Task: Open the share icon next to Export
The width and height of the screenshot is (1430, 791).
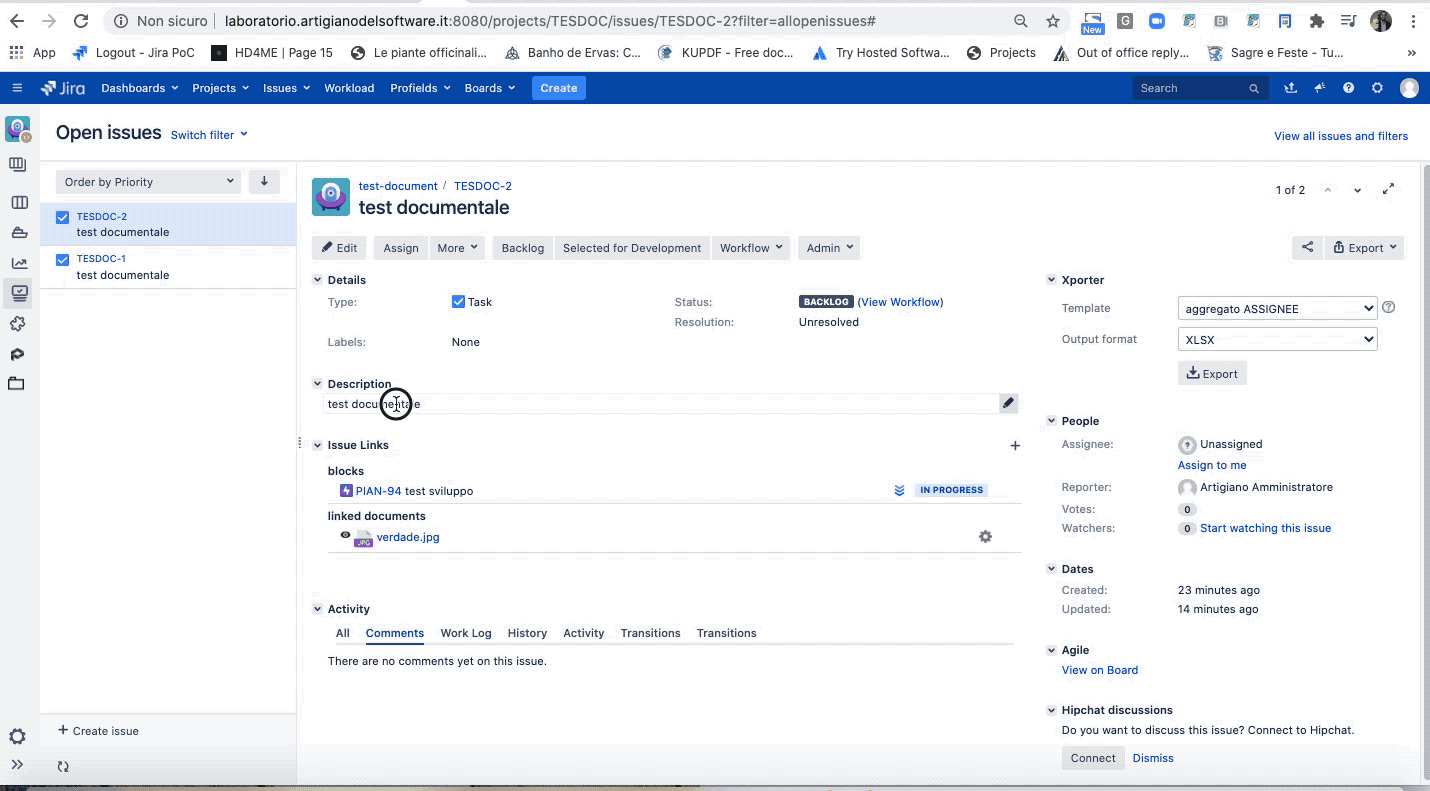Action: pyautogui.click(x=1307, y=247)
